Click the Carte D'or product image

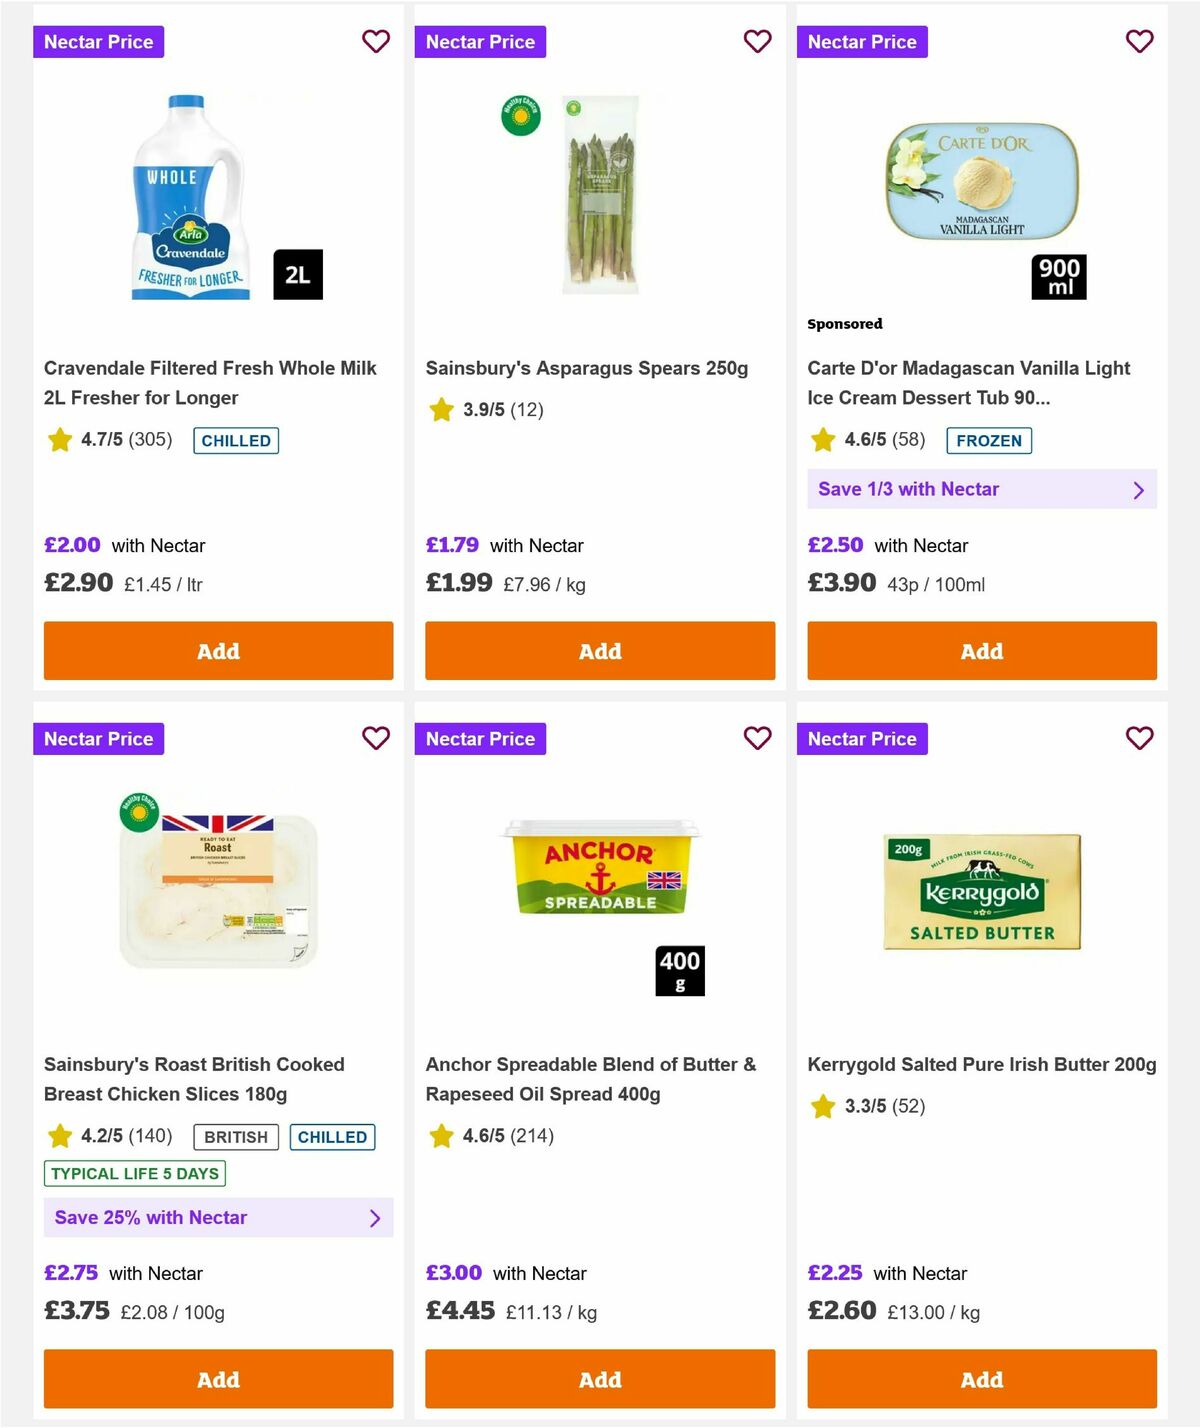(x=982, y=190)
